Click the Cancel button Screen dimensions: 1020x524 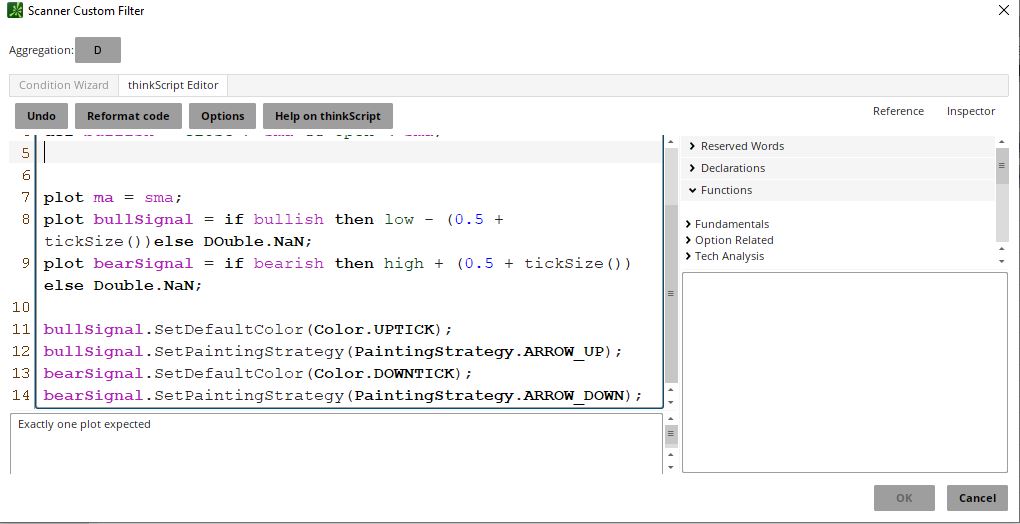[977, 498]
